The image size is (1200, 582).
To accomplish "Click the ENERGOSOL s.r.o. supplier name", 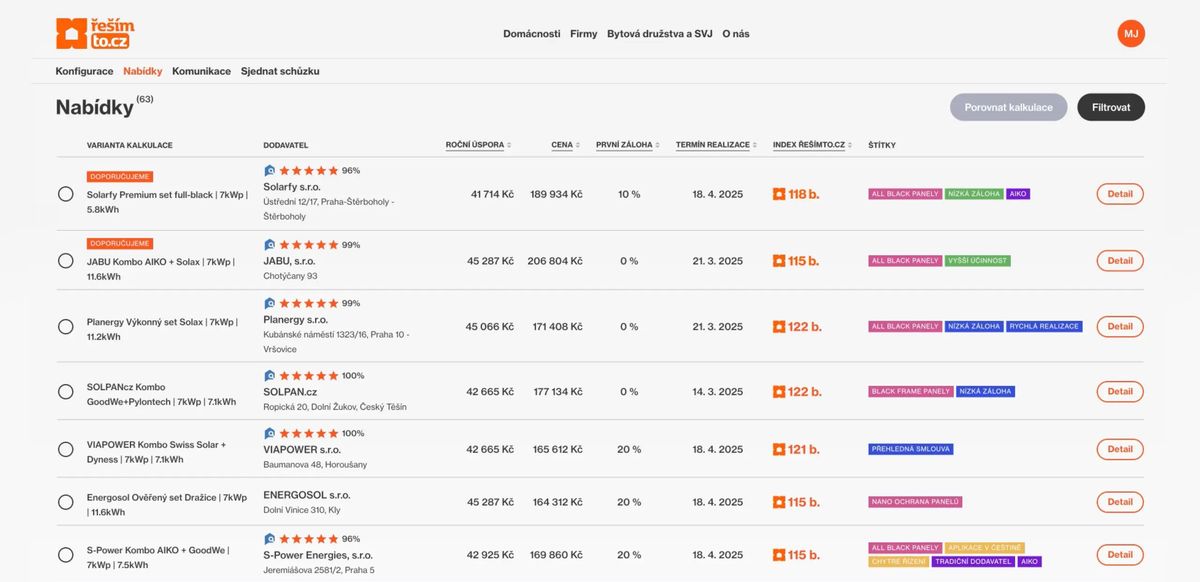I will [307, 495].
